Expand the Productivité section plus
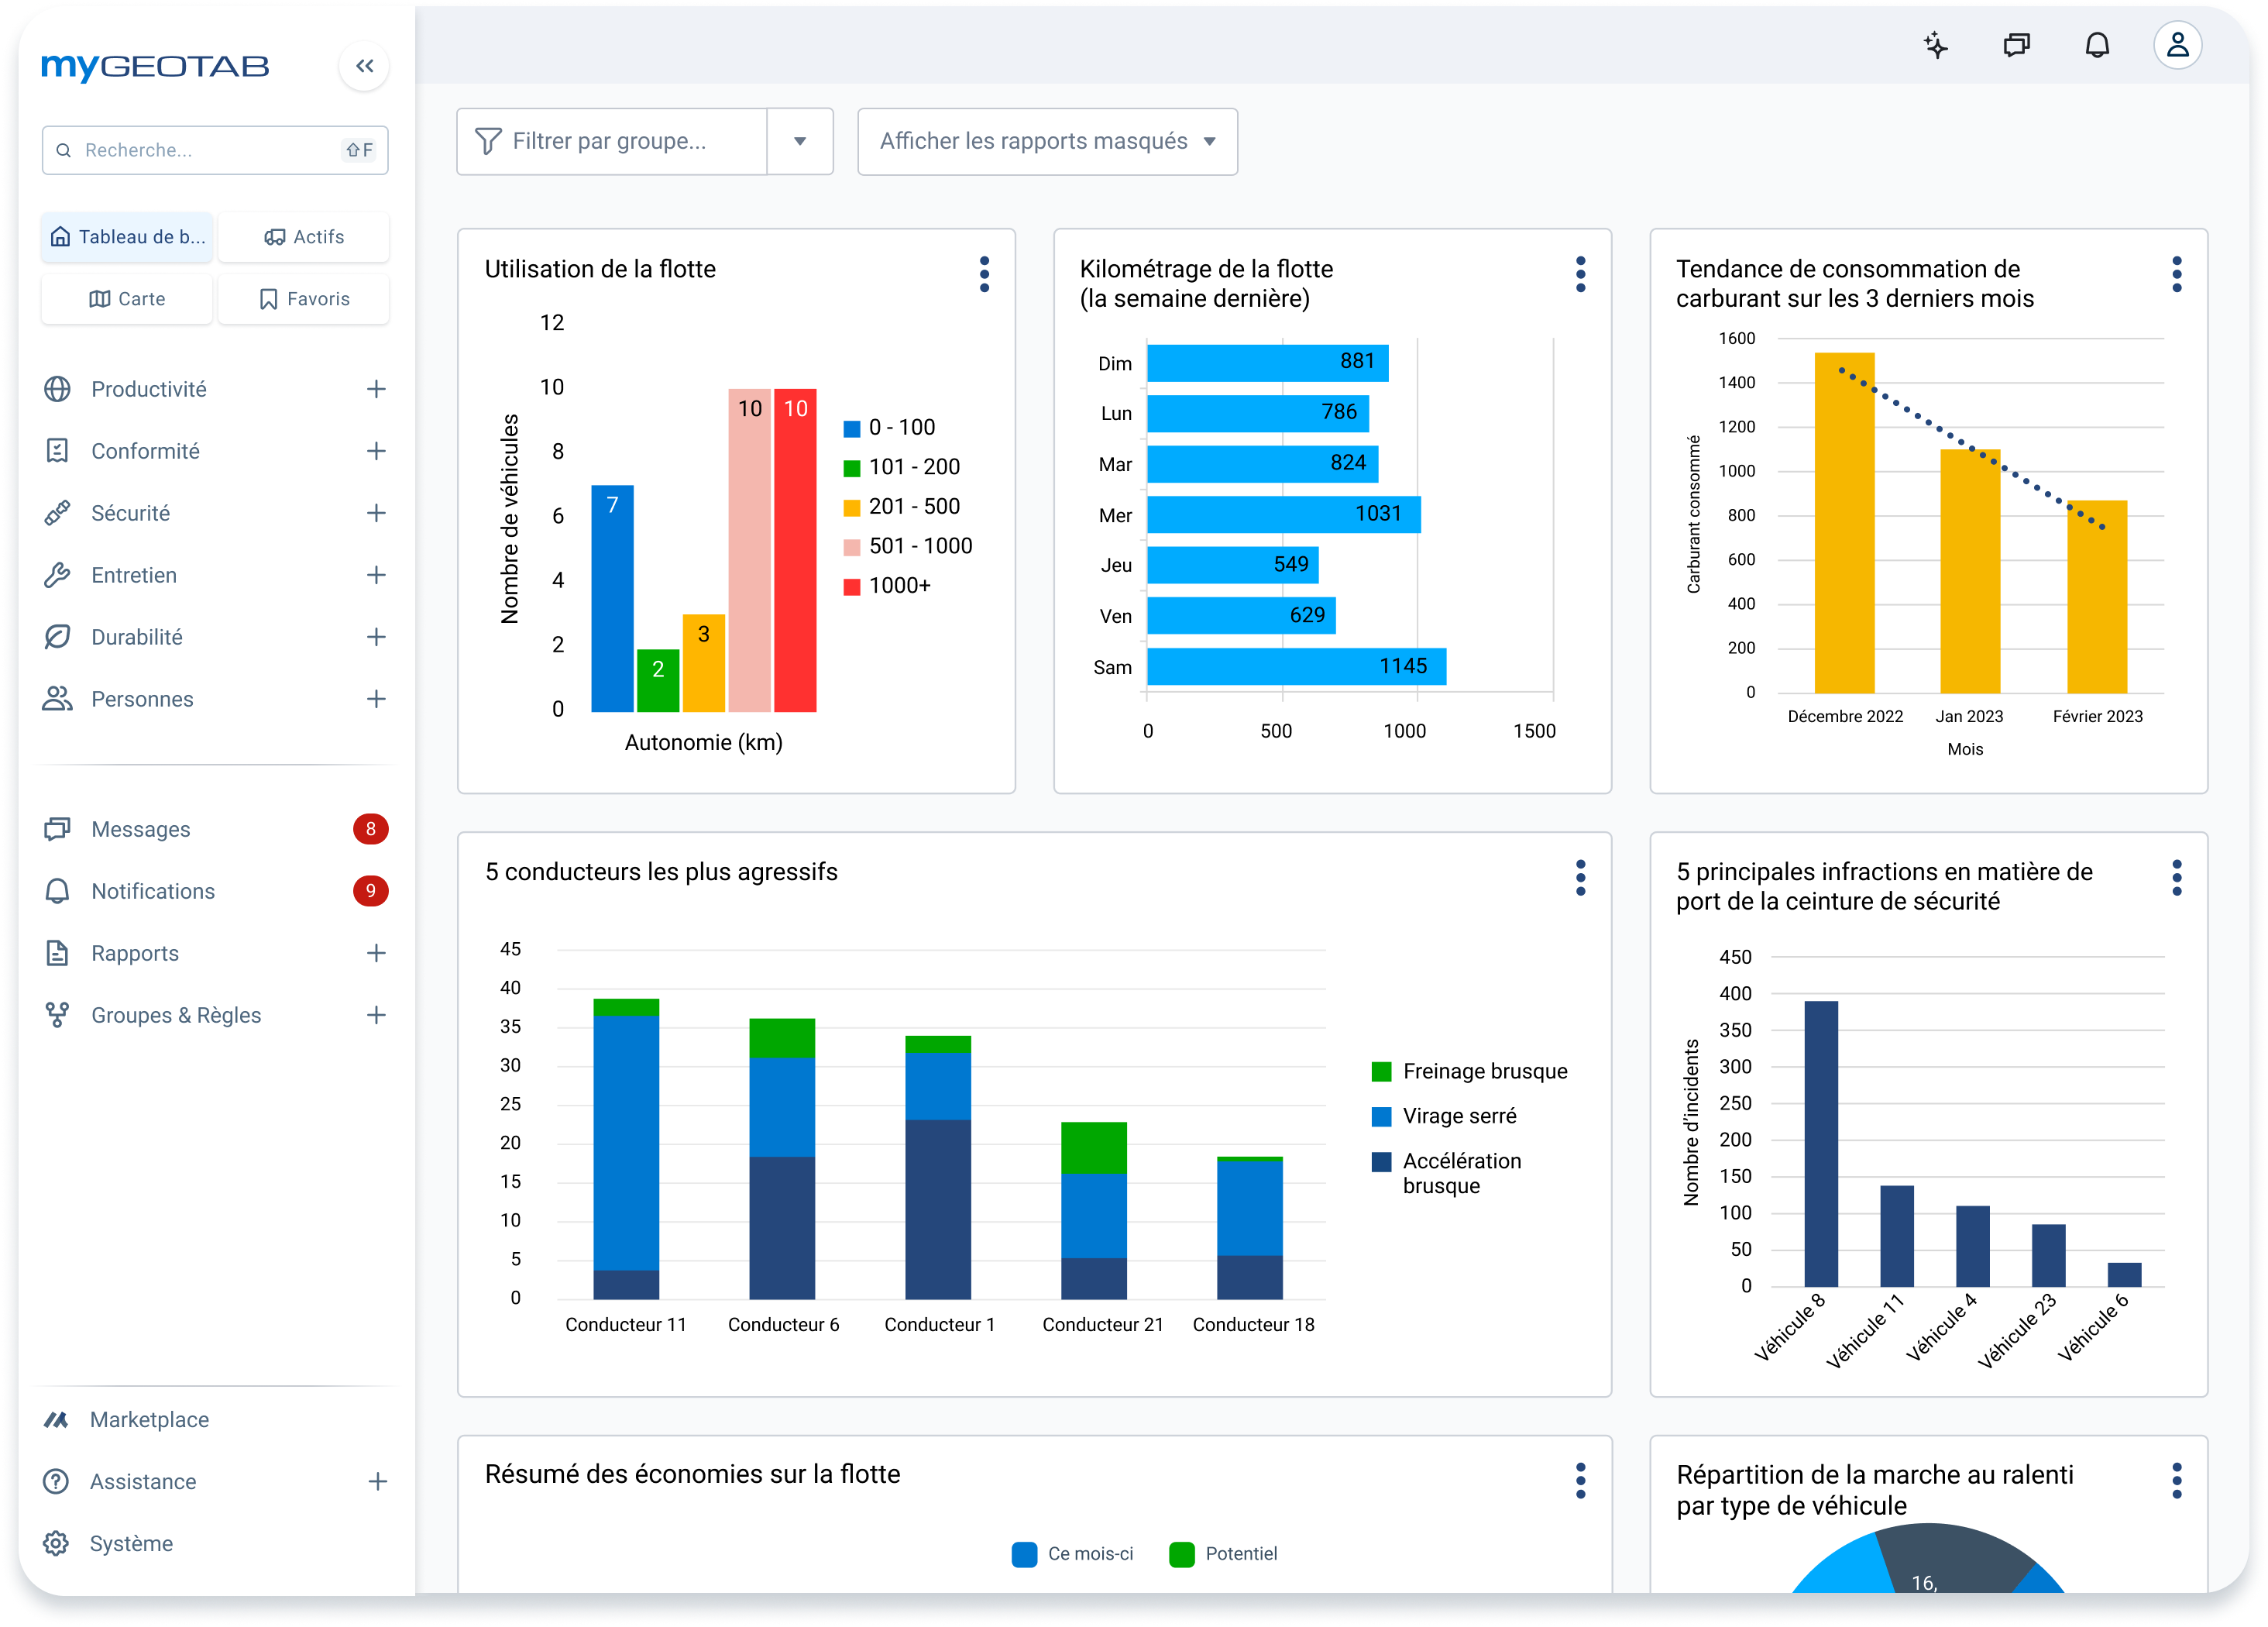This screenshot has width=2268, height=1627. click(x=376, y=389)
